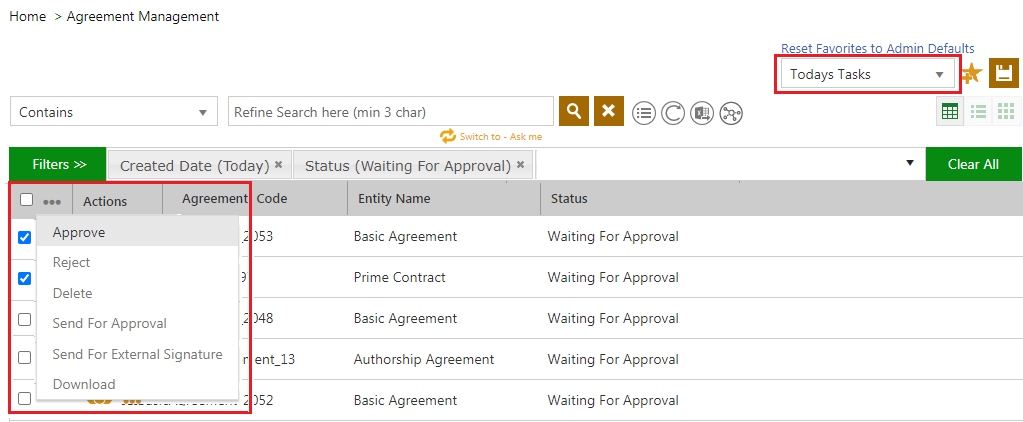
Task: Select Send For External Signature option
Action: coord(137,354)
